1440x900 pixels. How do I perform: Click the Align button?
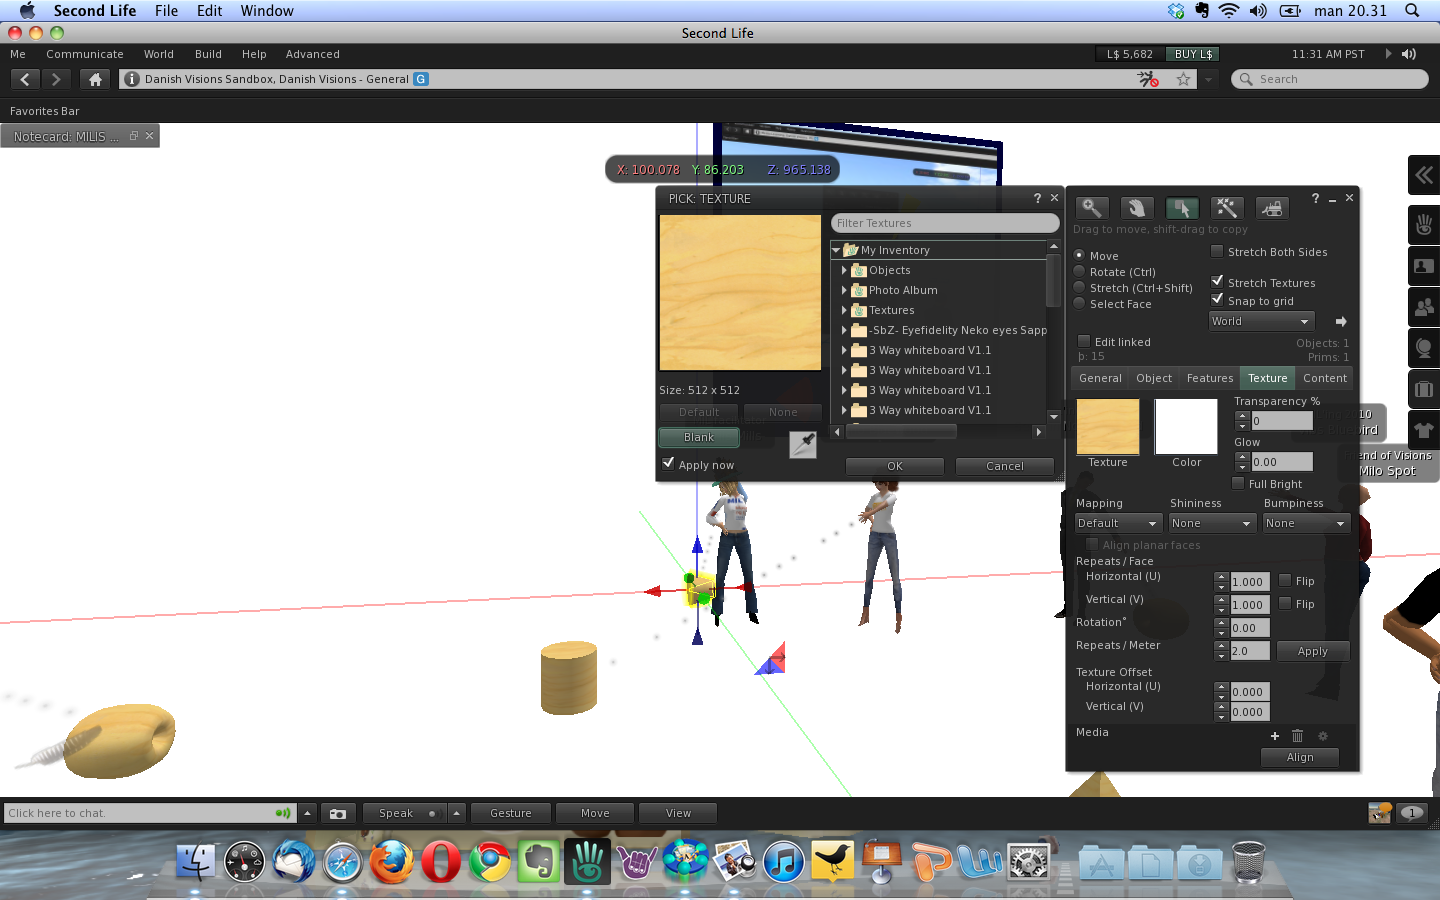tap(1299, 757)
